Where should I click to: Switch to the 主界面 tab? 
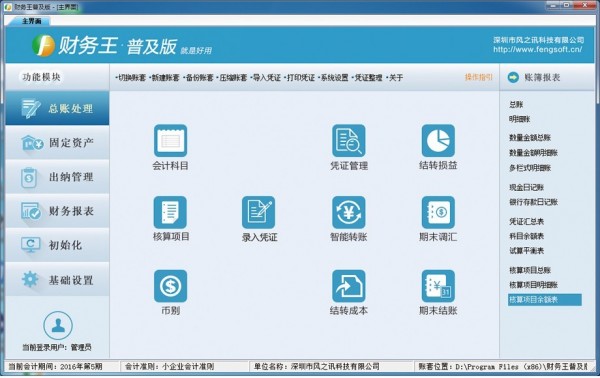point(31,21)
